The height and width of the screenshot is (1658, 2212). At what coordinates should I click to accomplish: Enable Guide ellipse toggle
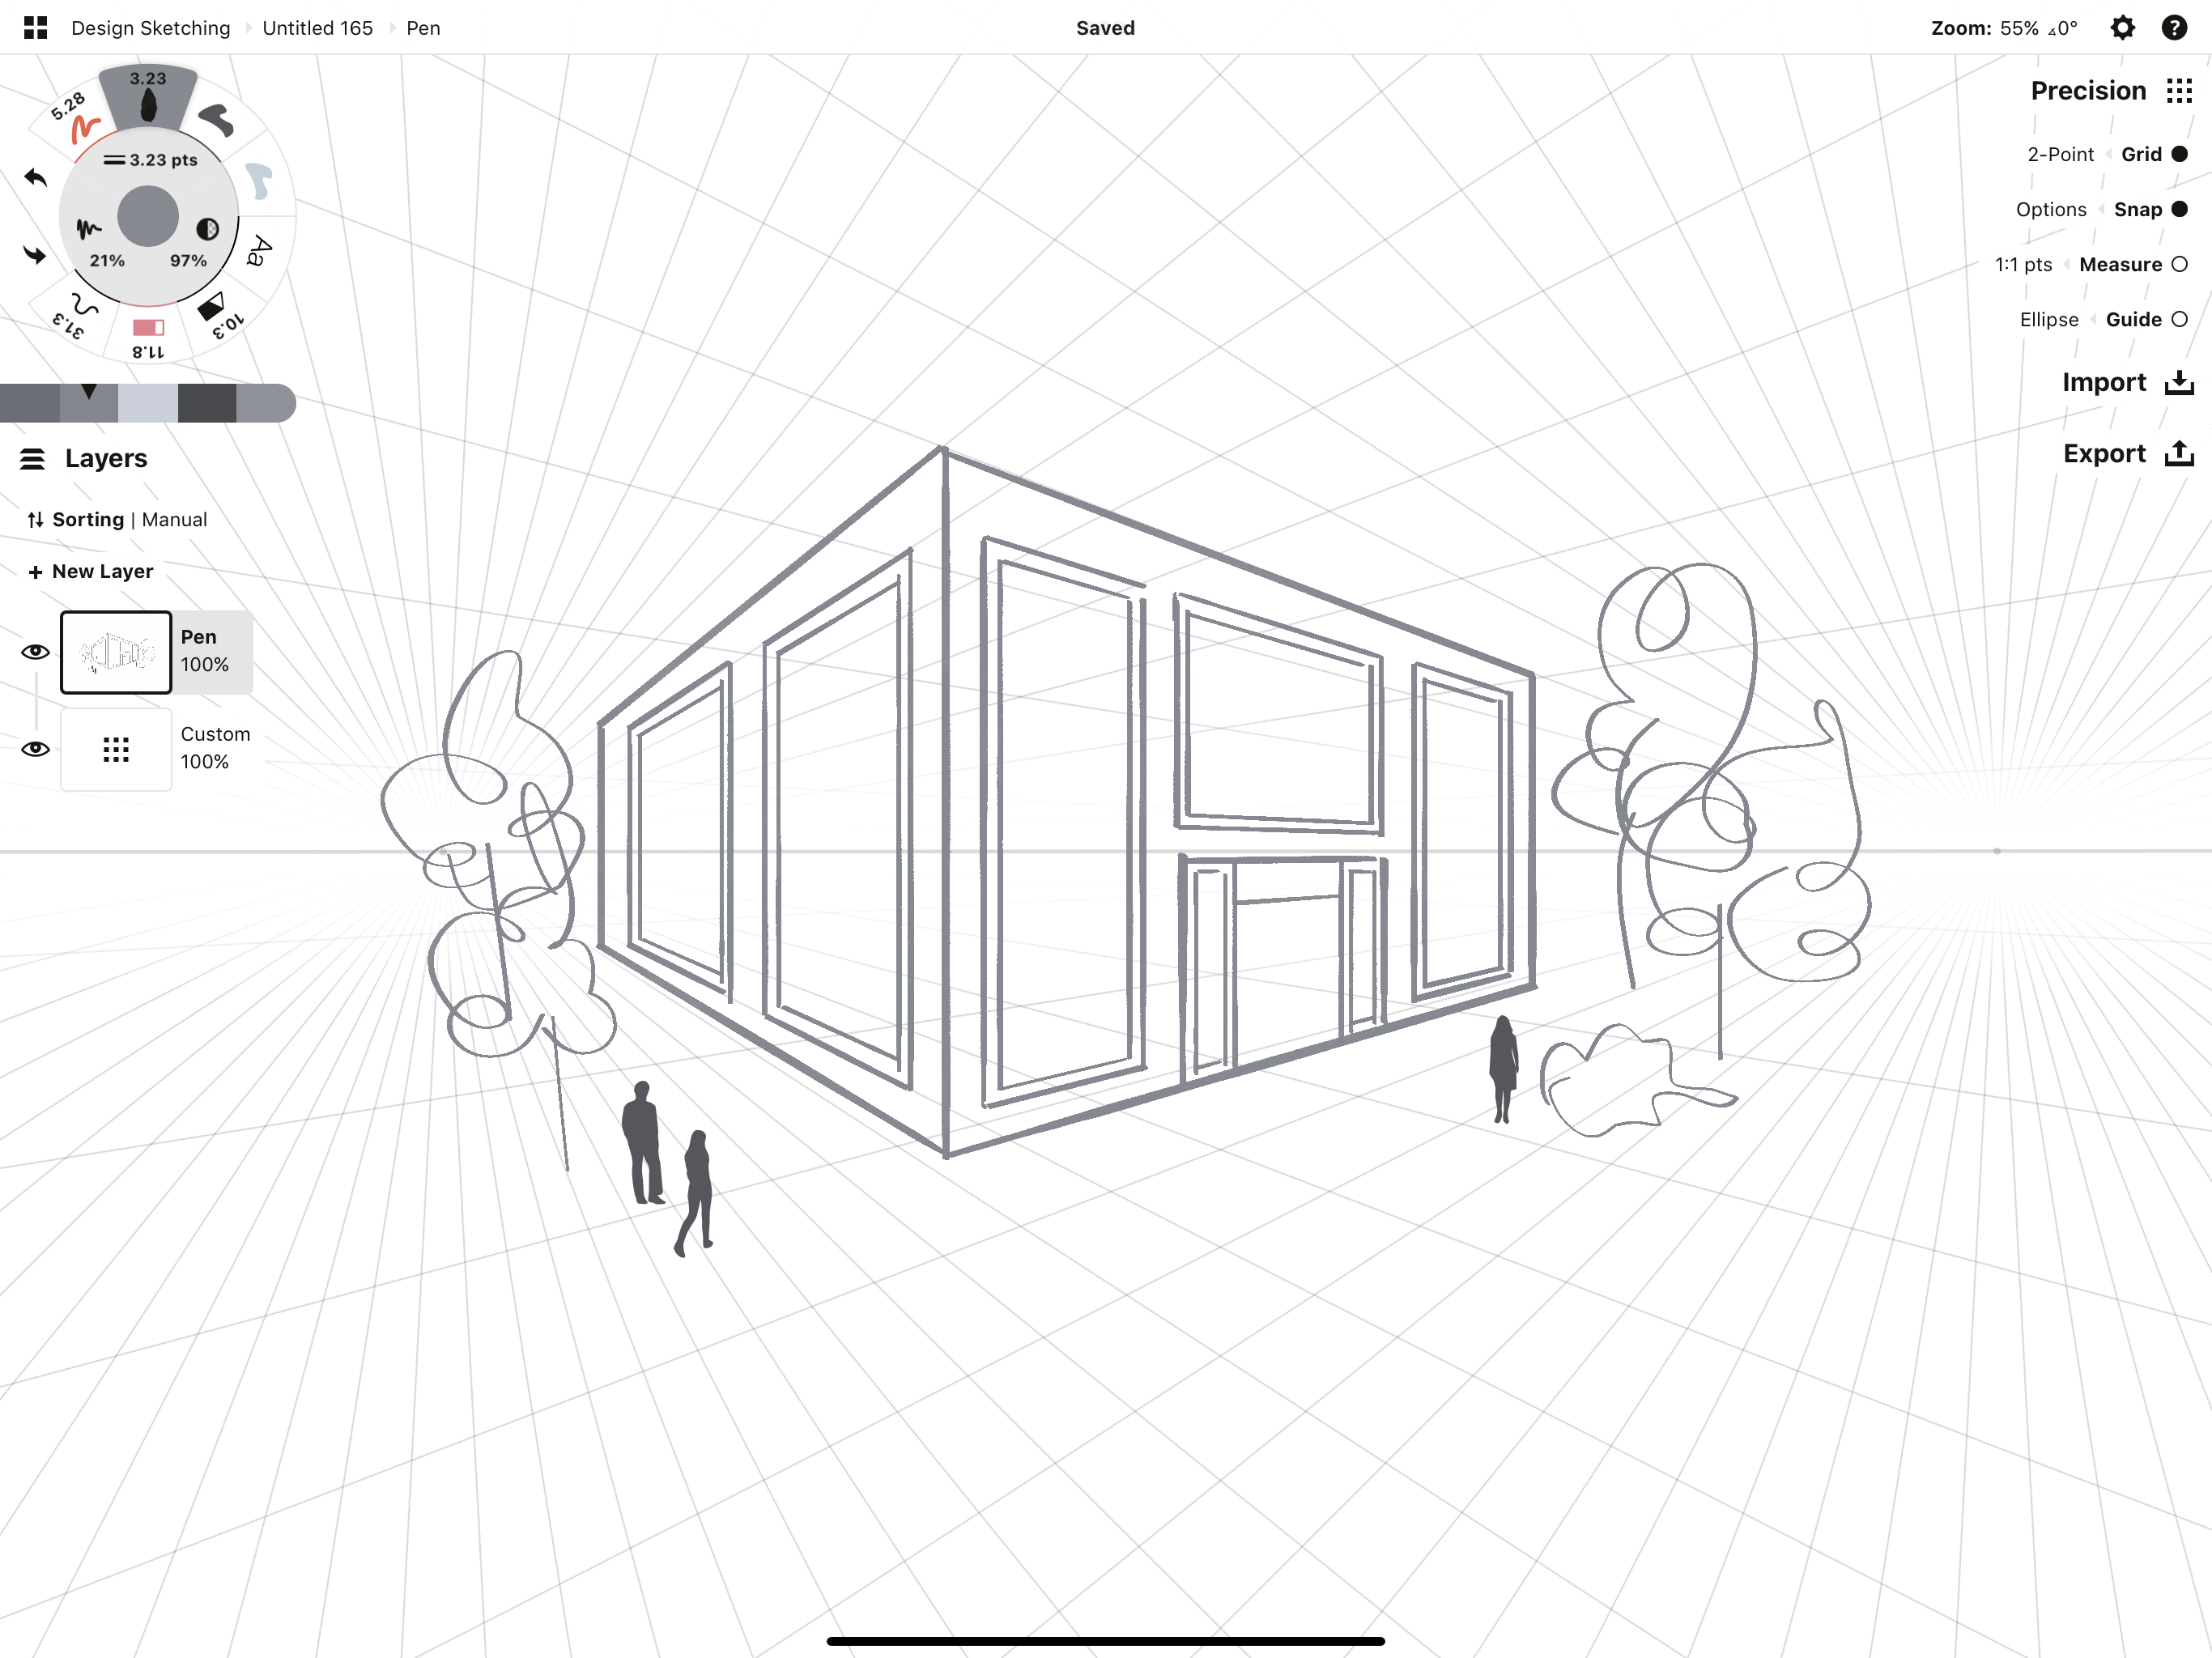click(2179, 319)
